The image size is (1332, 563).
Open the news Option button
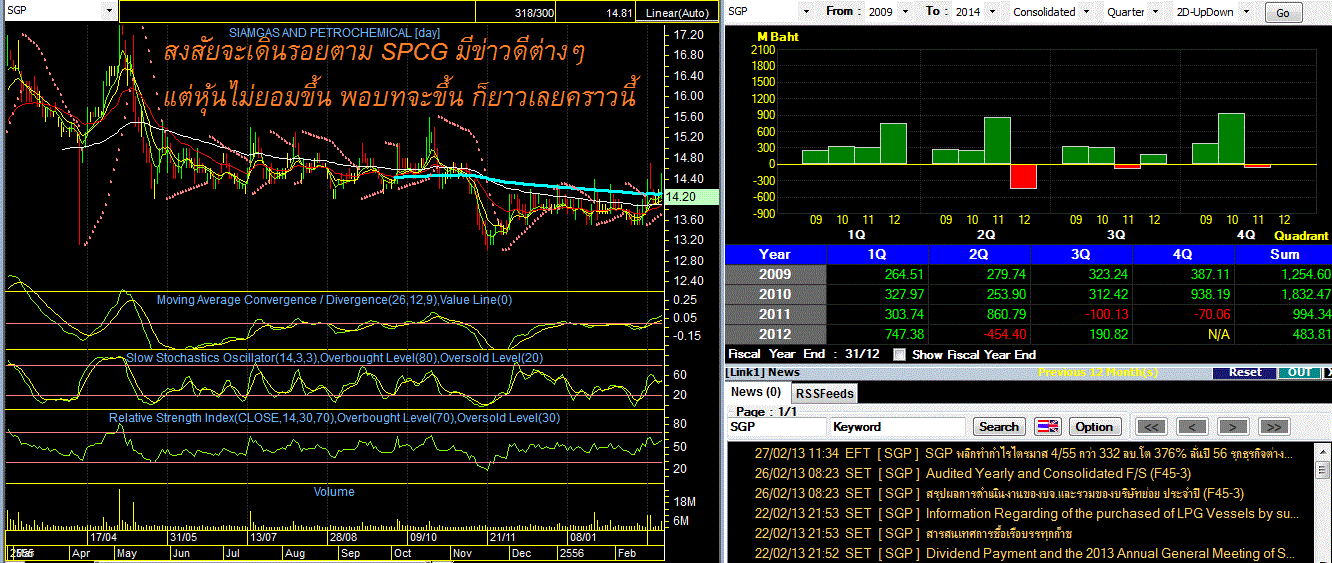click(1094, 426)
